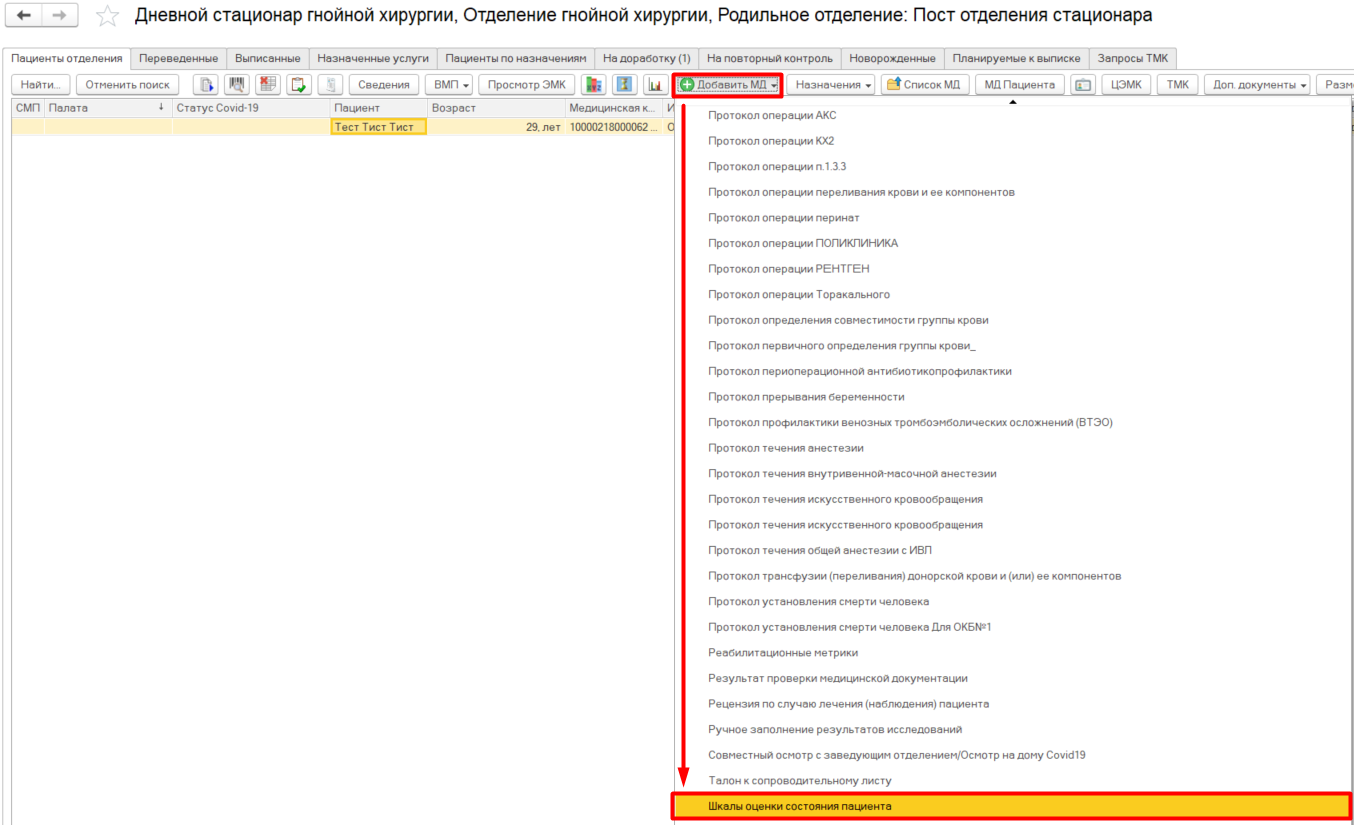Expand the Доп. документы dropdown

1259,85
